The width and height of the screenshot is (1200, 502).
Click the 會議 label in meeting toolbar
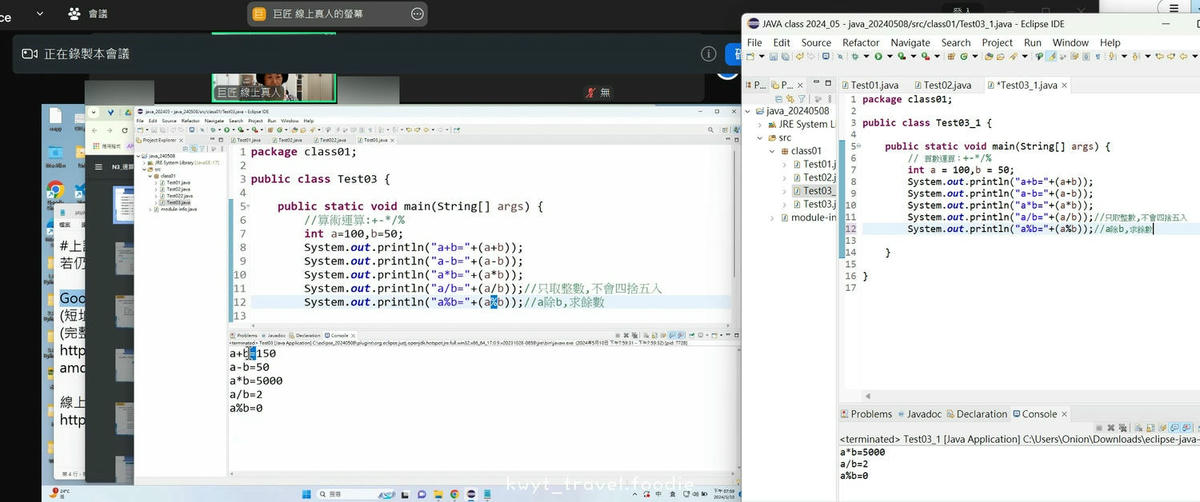98,13
